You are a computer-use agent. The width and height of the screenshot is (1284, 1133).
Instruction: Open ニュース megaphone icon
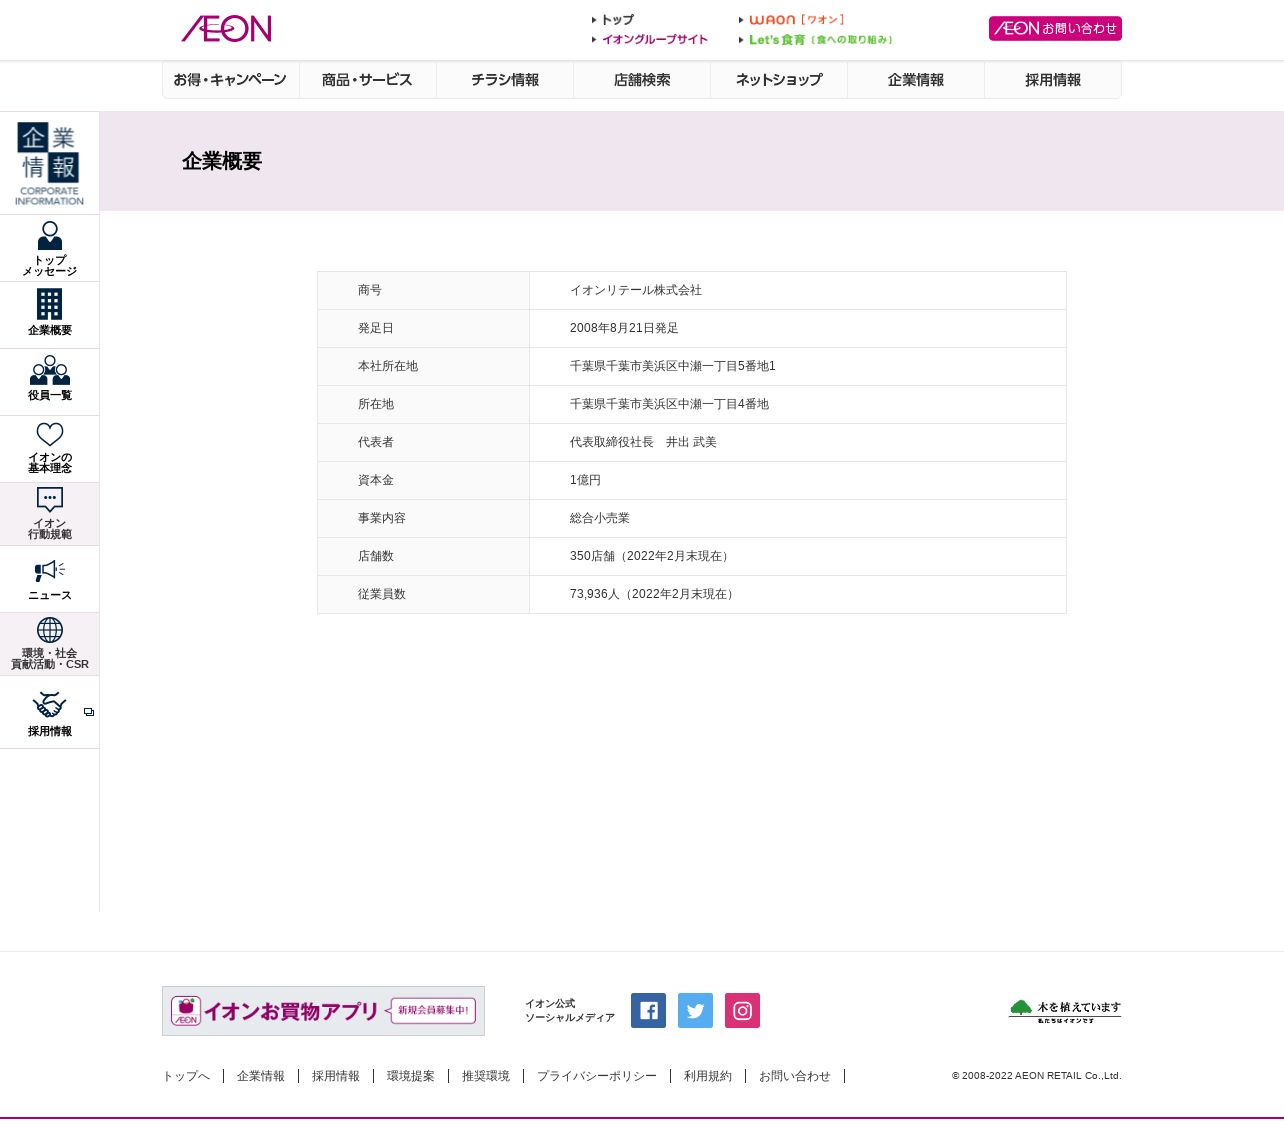click(x=50, y=571)
